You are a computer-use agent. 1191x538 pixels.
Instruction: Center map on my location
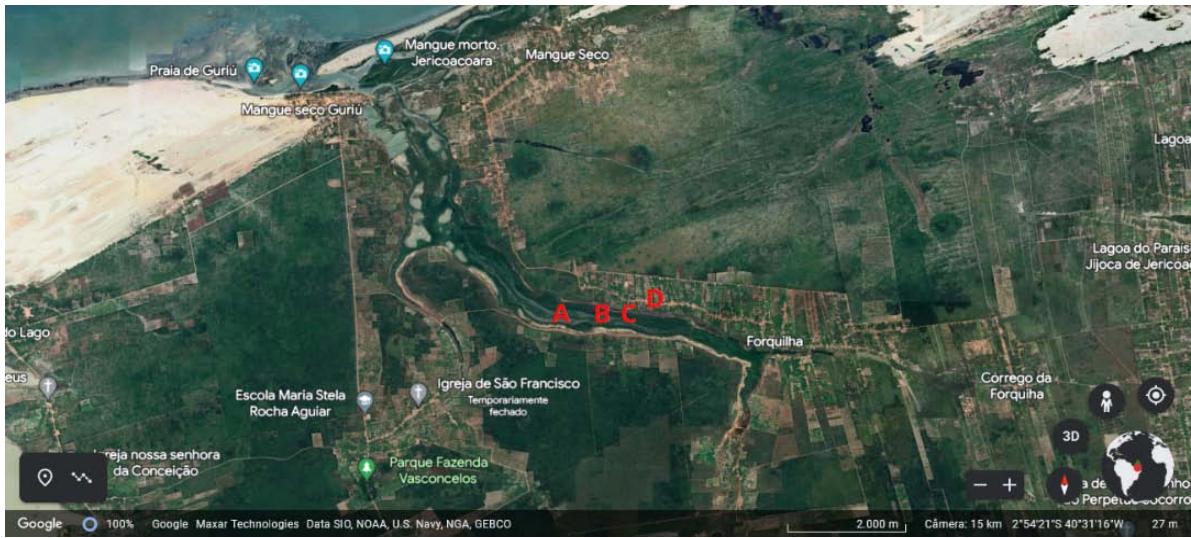click(x=1155, y=396)
